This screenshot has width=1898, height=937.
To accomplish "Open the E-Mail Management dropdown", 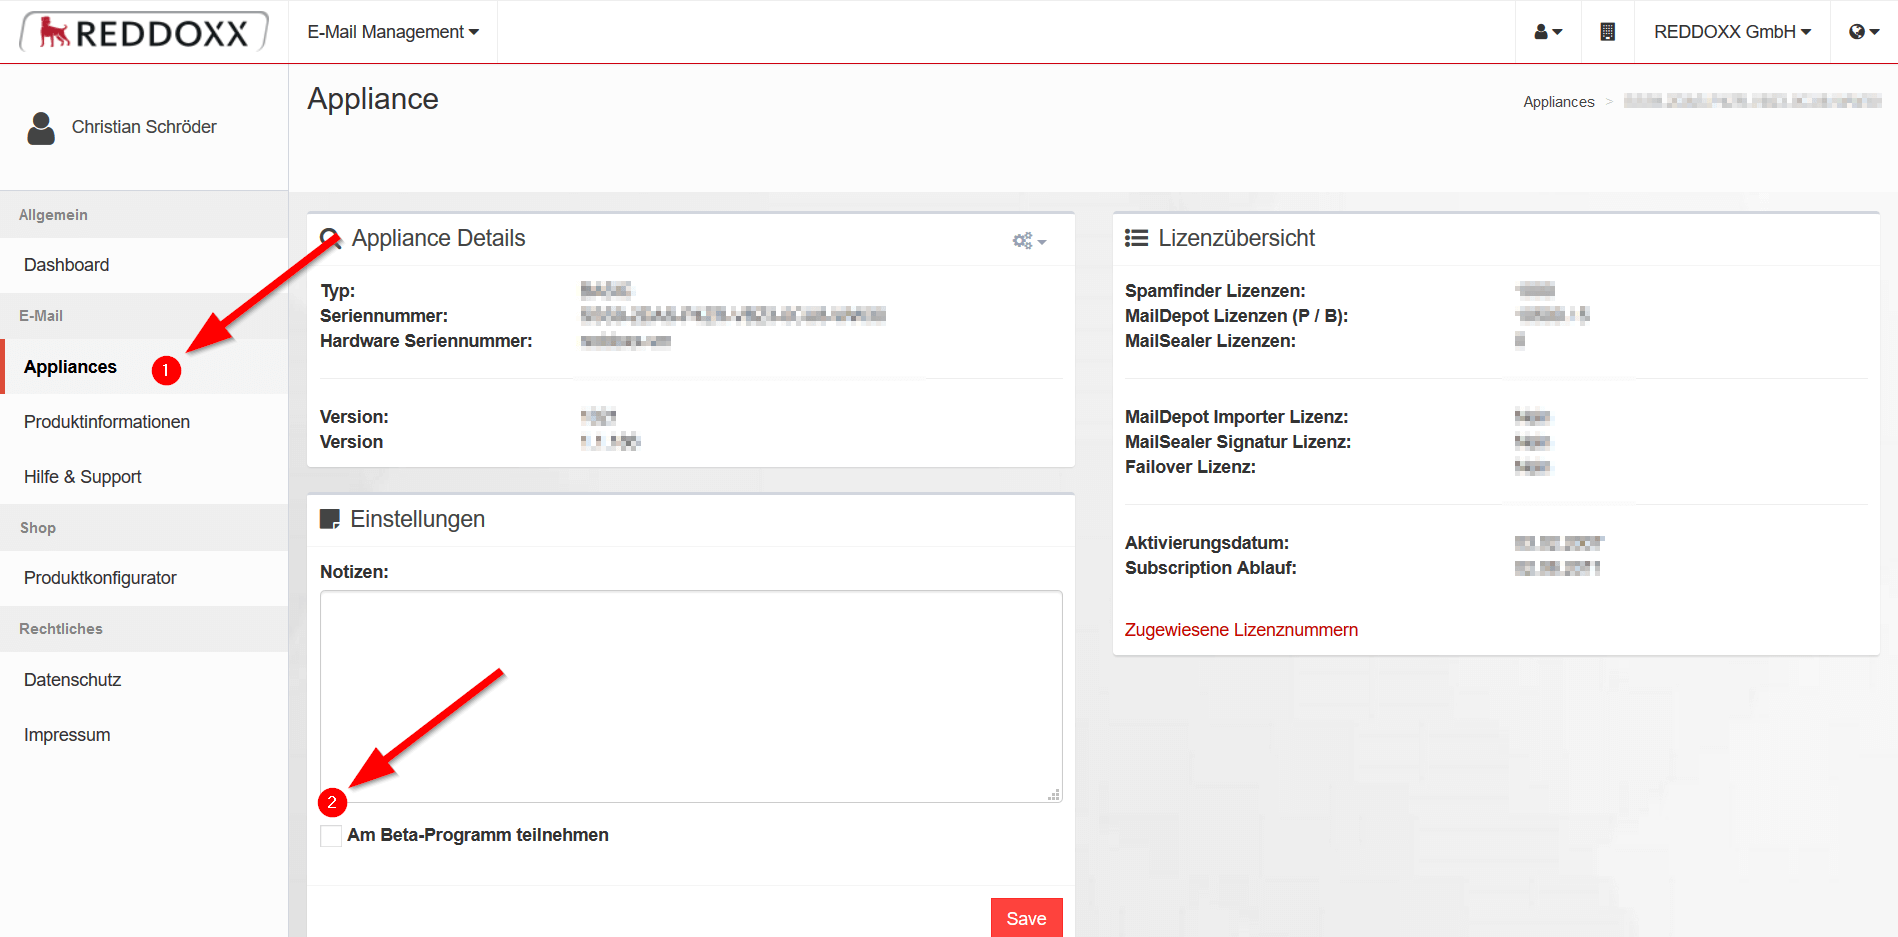I will coord(392,31).
